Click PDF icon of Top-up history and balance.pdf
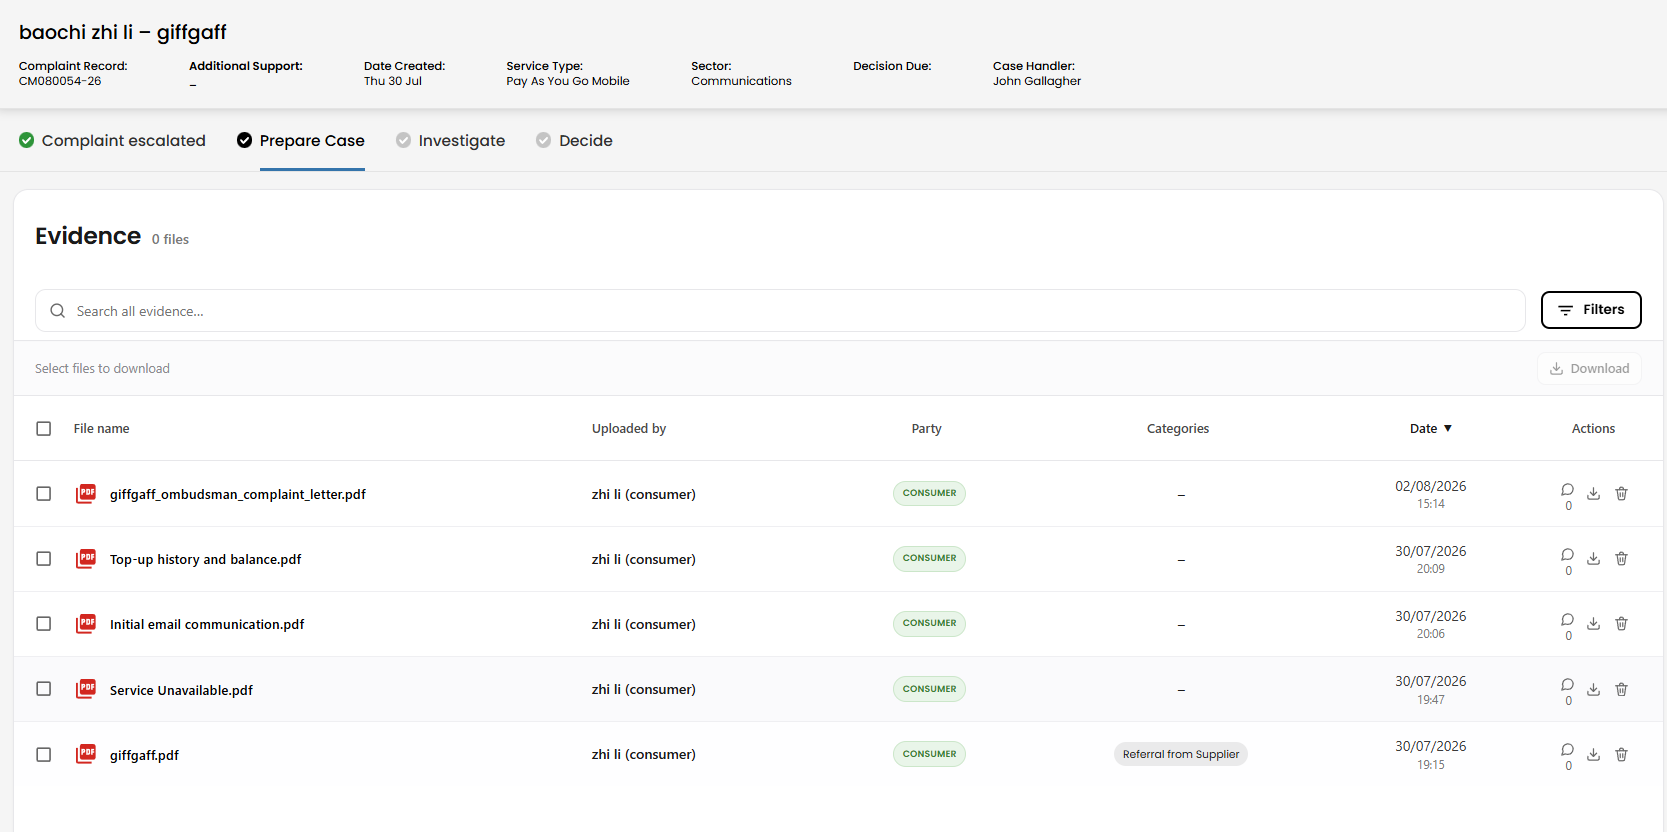1667x832 pixels. tap(86, 559)
